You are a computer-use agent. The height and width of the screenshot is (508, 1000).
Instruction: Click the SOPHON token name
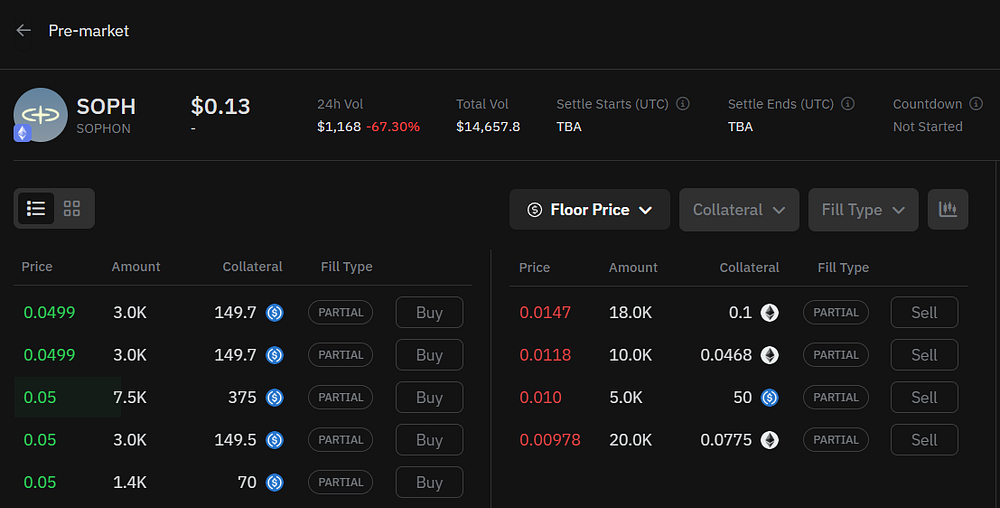pos(103,129)
